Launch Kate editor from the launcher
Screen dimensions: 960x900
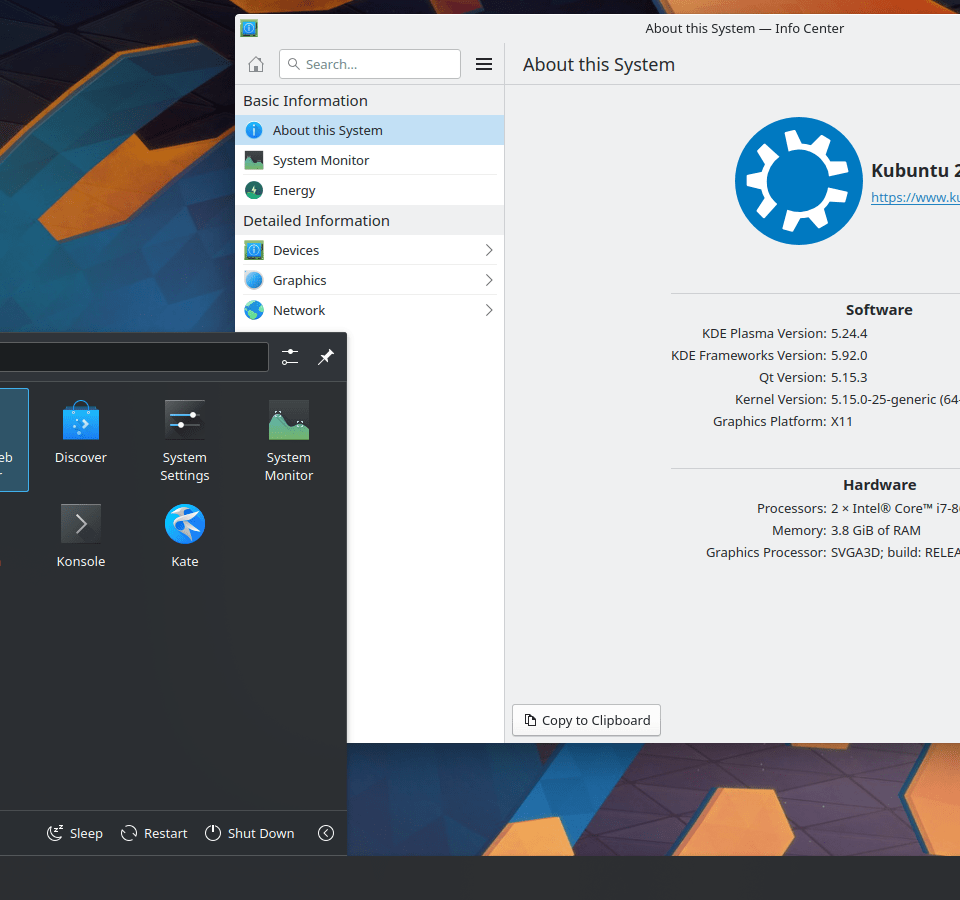(185, 536)
